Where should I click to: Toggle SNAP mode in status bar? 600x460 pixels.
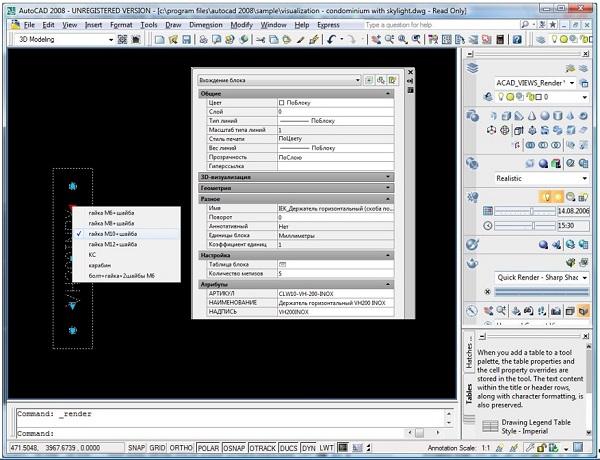[136, 448]
